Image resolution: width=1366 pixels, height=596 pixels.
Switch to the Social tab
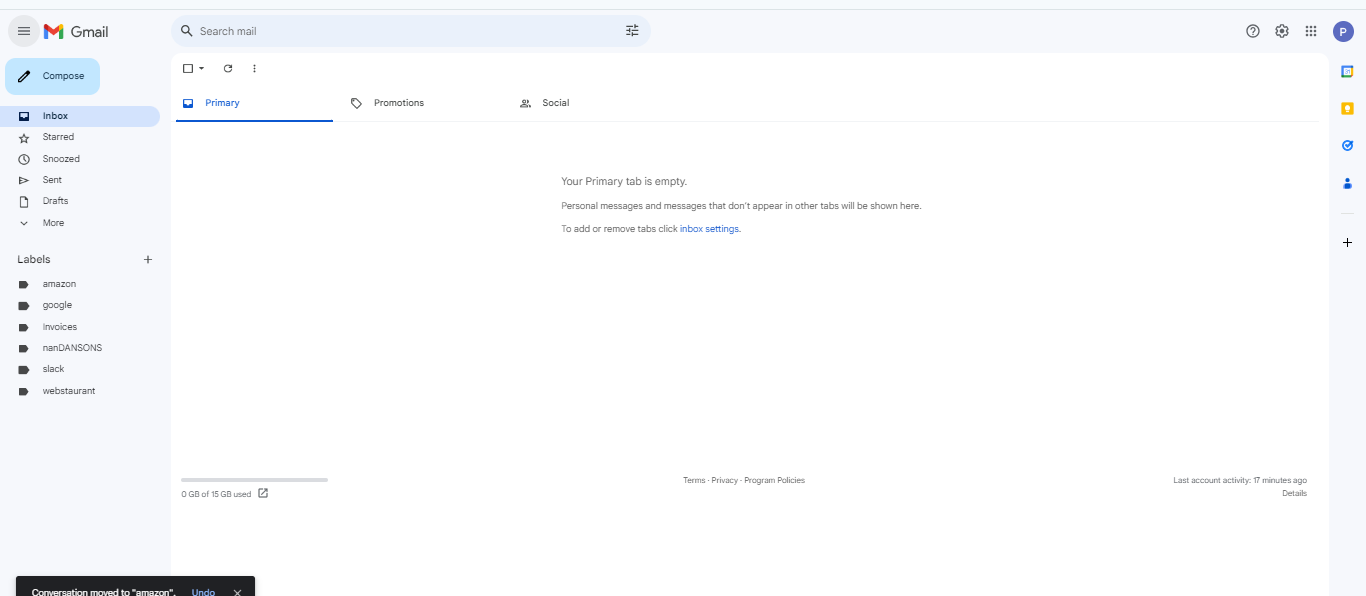[592, 103]
